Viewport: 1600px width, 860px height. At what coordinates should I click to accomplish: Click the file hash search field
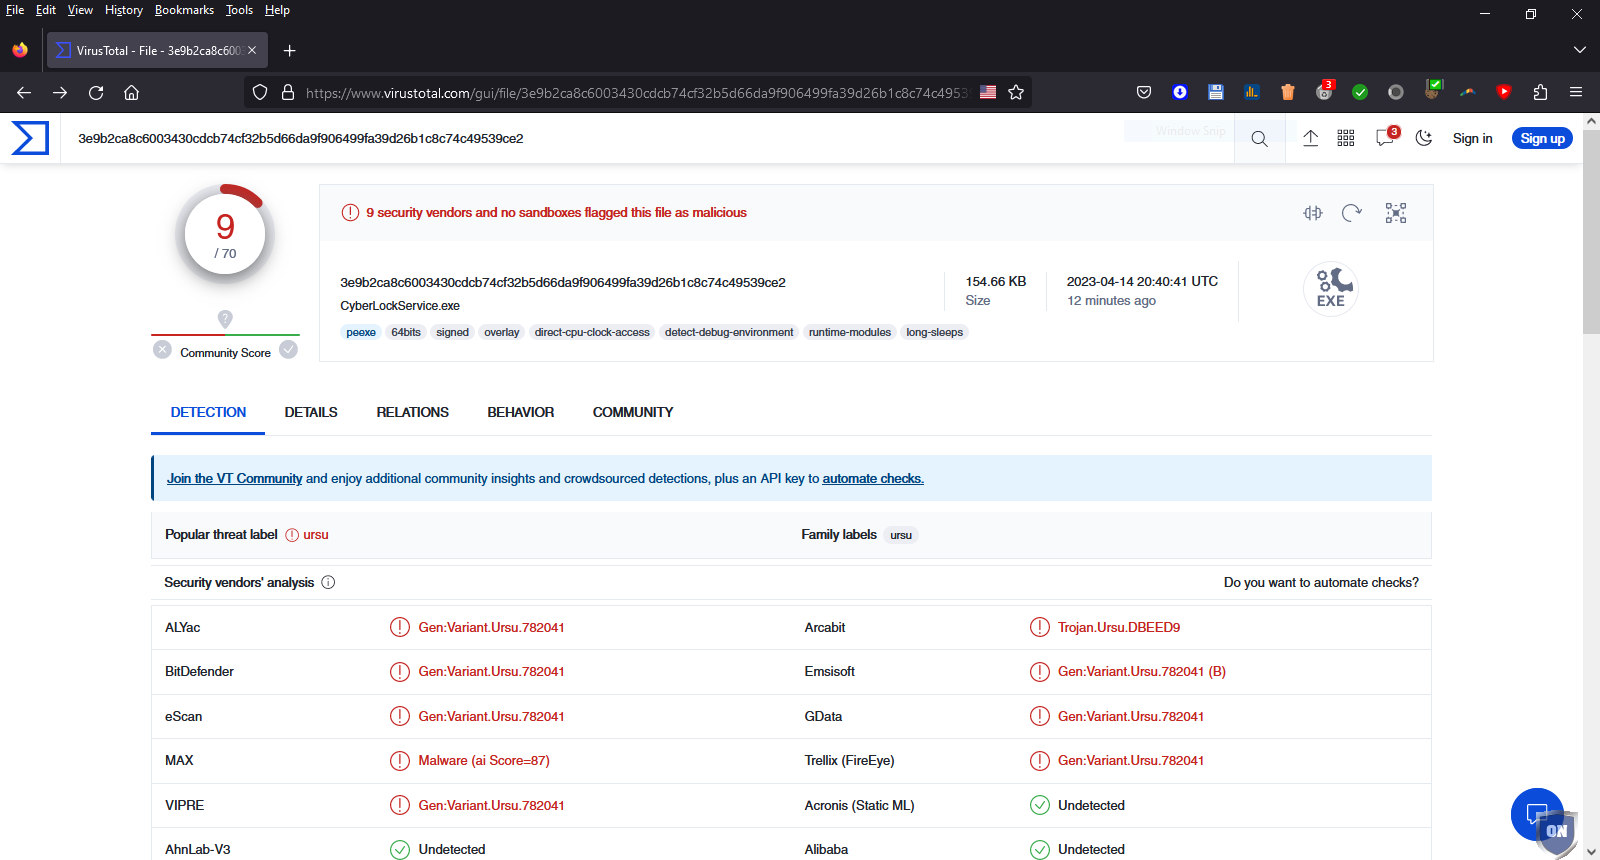(600, 139)
